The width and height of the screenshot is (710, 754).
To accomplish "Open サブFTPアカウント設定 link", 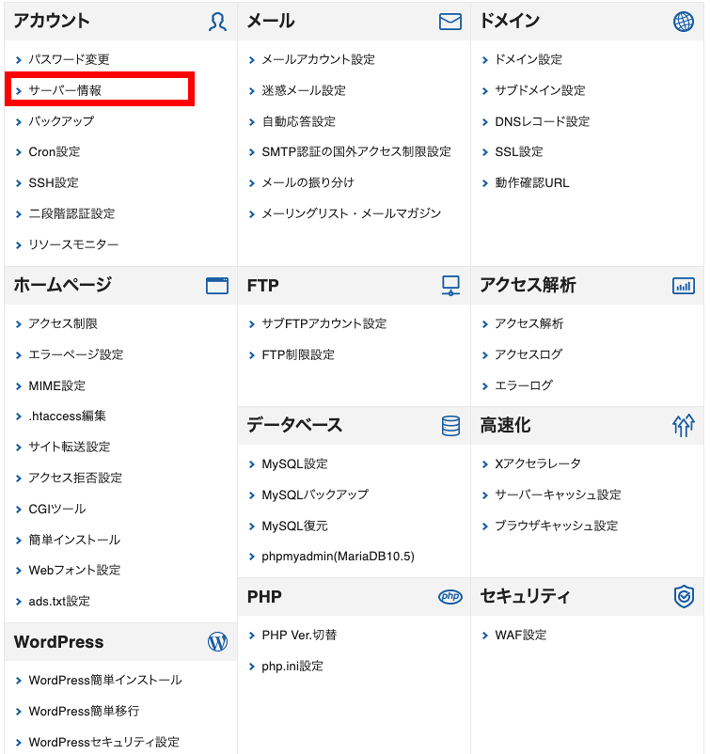I will click(324, 324).
